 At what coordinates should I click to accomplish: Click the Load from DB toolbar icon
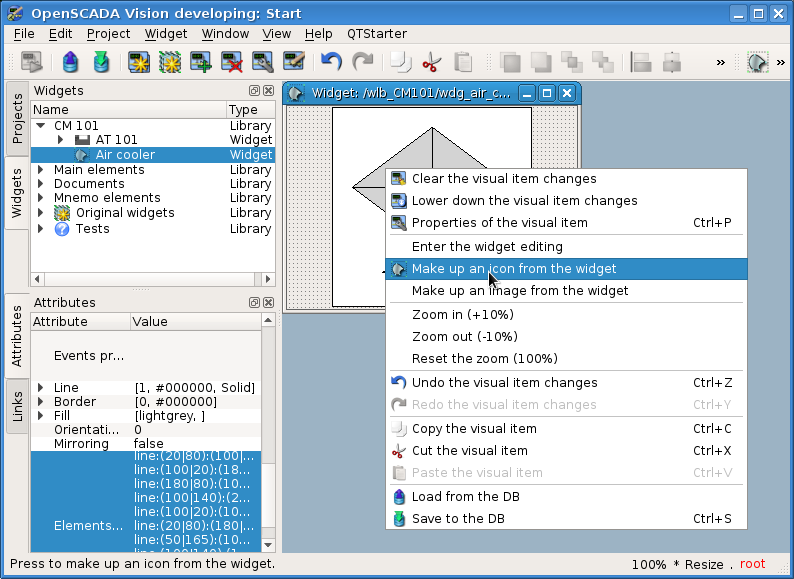[x=70, y=62]
